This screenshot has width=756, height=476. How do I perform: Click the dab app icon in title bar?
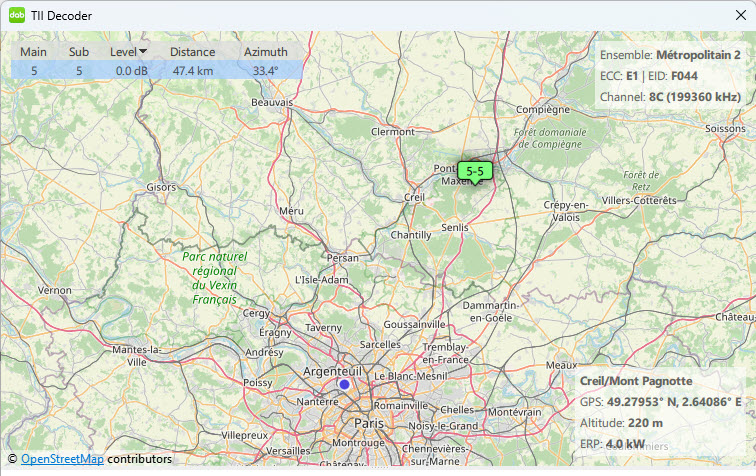pos(17,15)
